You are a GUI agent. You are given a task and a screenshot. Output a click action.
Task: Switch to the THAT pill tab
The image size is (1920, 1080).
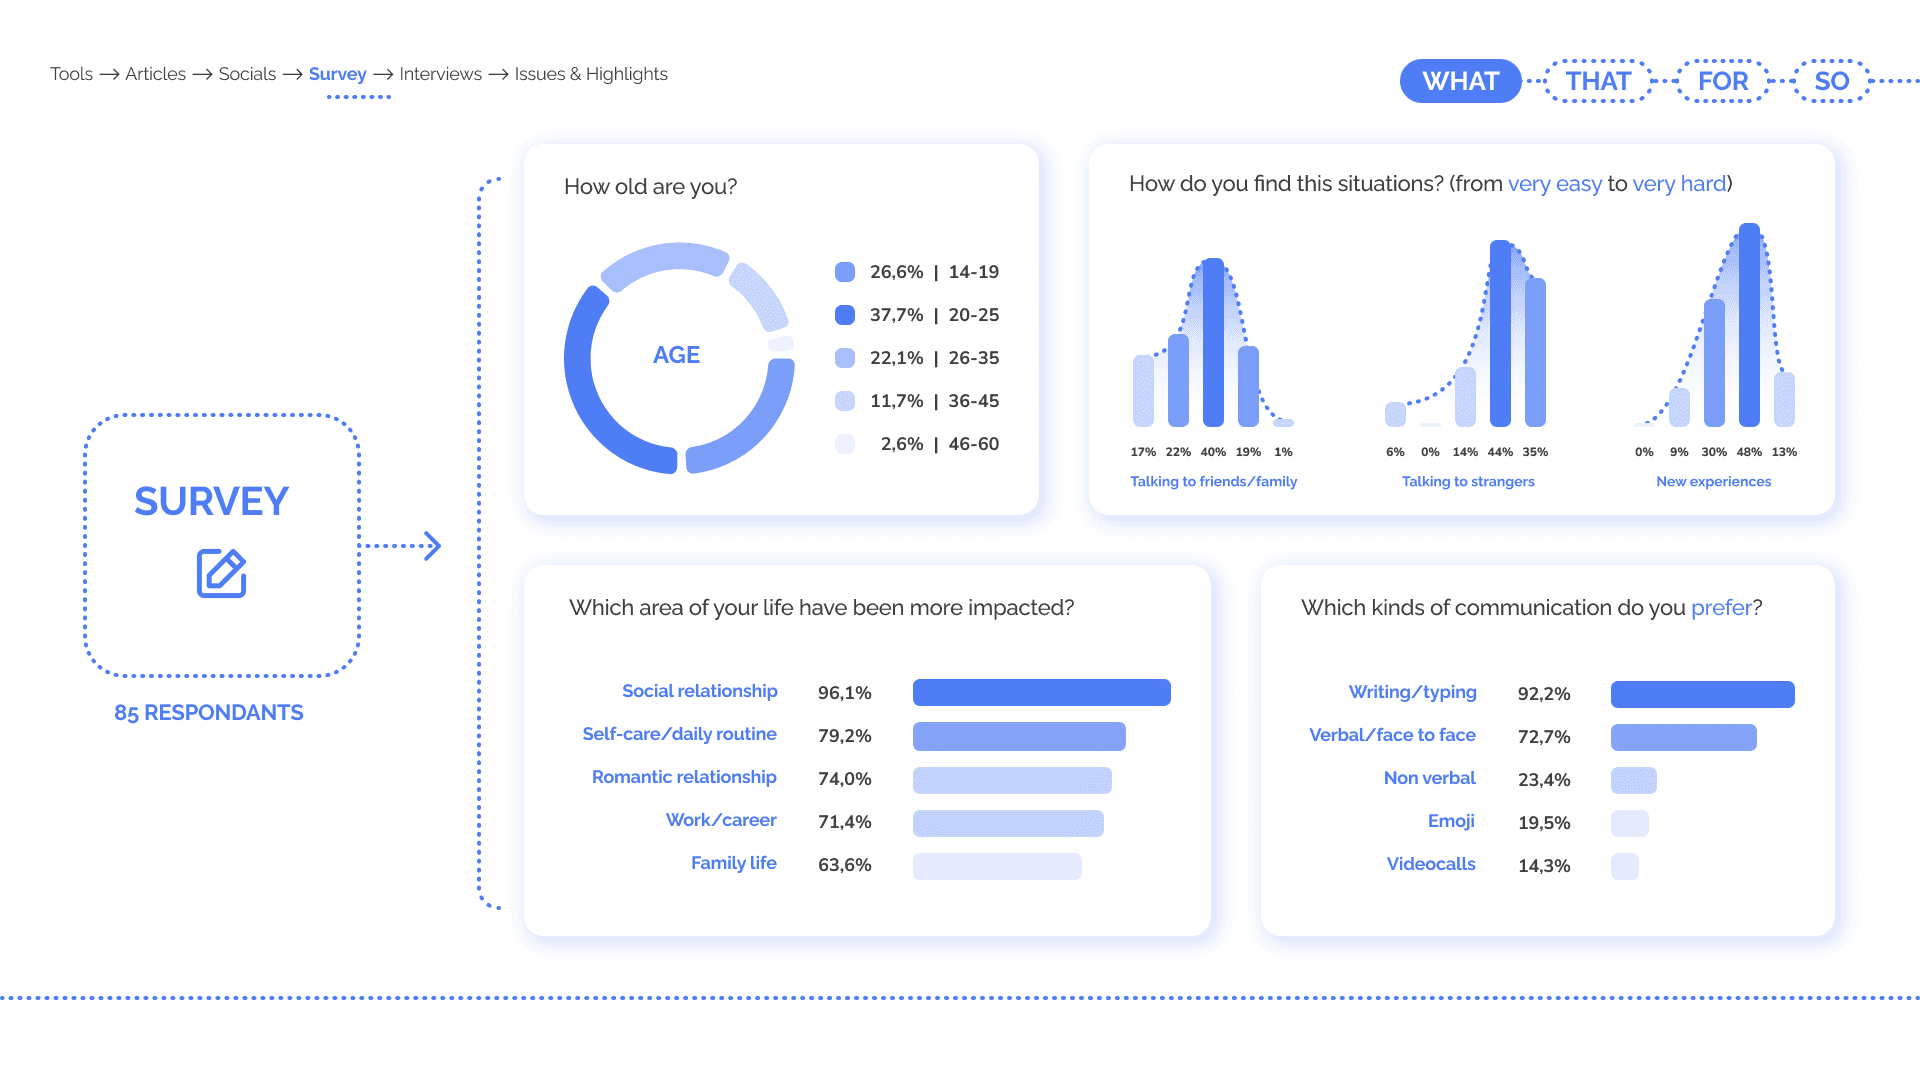(x=1598, y=81)
